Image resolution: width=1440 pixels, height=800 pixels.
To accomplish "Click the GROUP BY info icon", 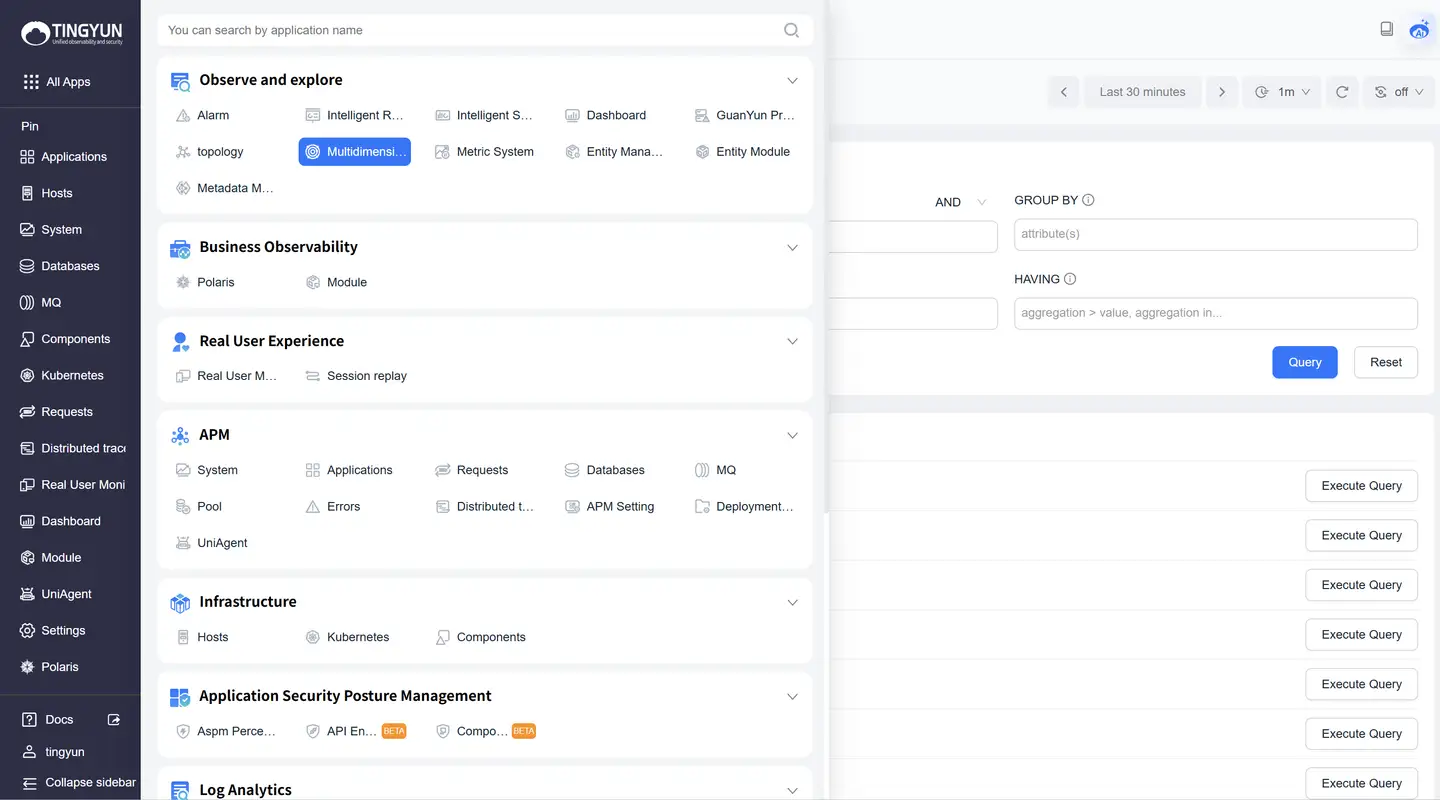I will pos(1088,200).
